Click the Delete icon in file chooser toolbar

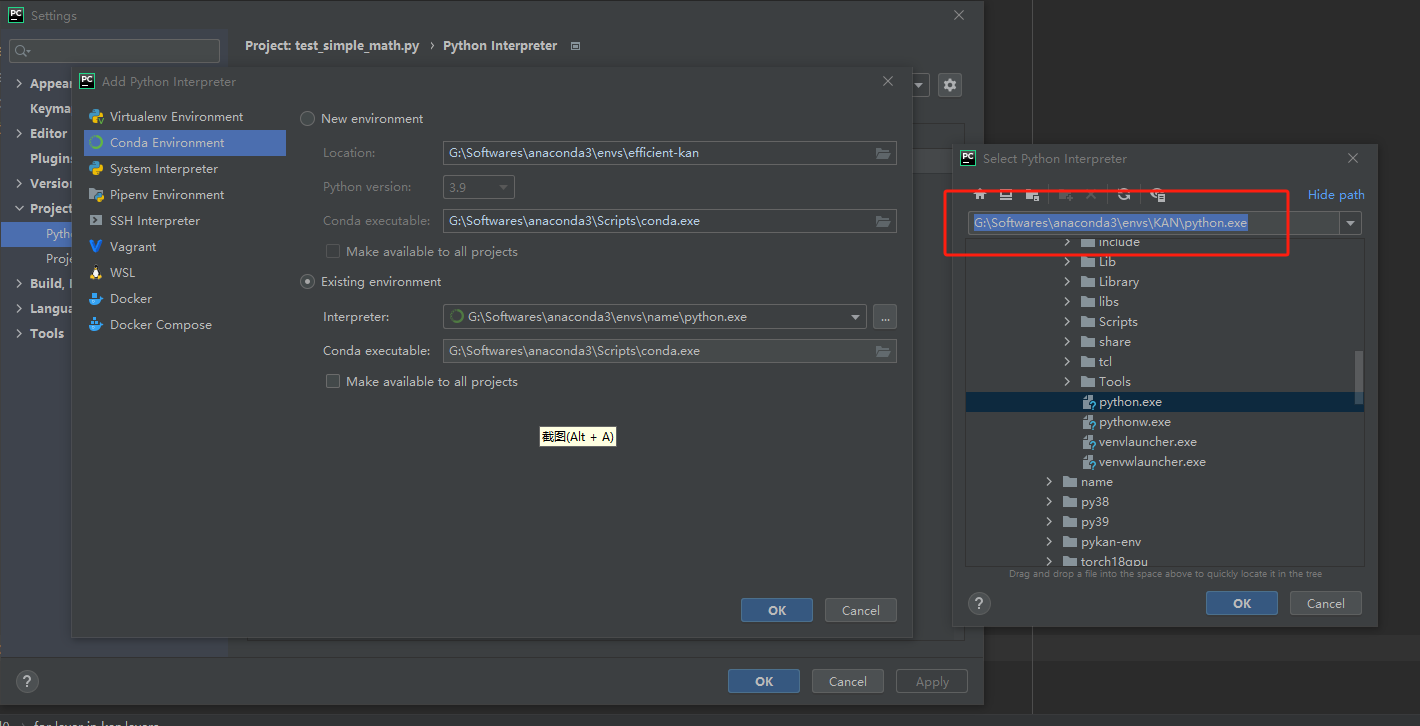[1091, 195]
